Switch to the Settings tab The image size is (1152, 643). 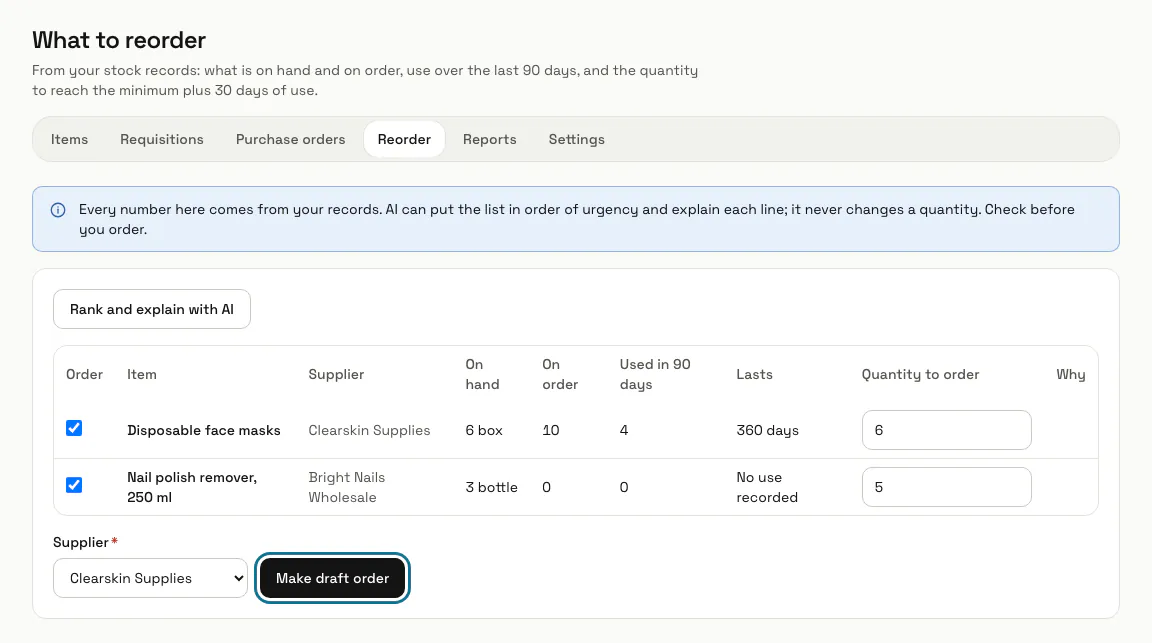pos(577,140)
